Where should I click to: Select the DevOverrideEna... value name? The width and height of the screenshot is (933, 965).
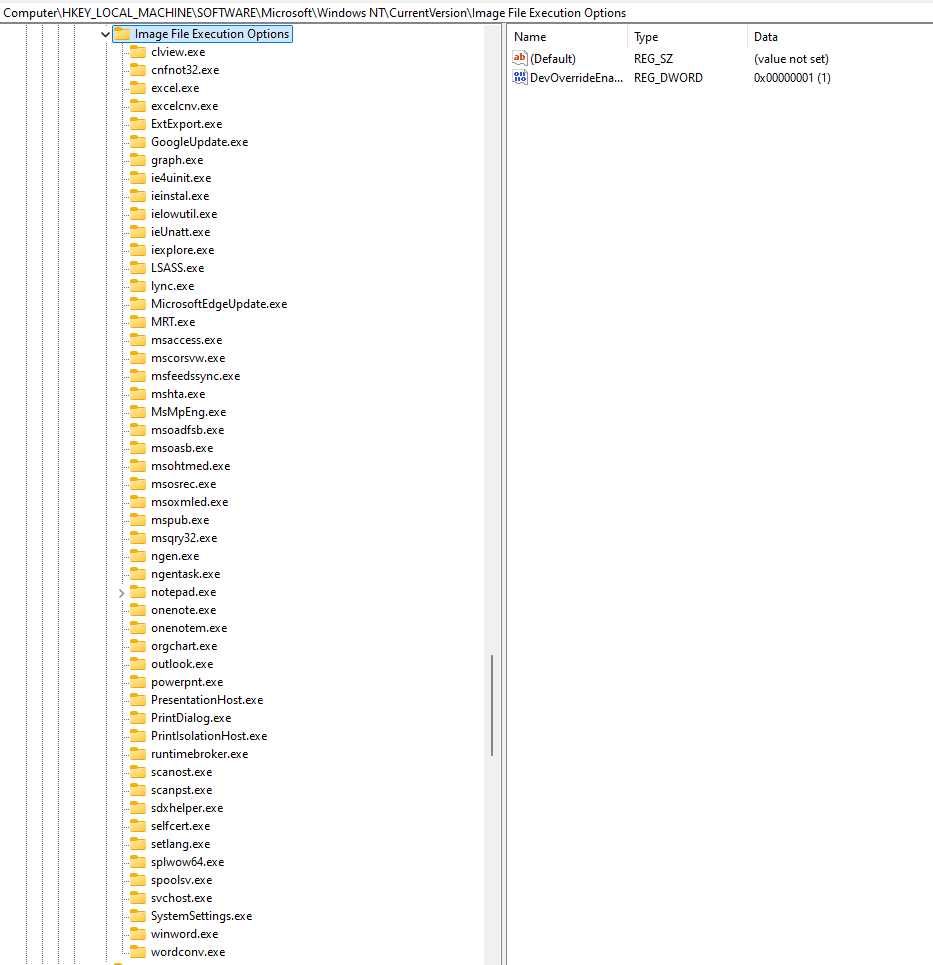[576, 78]
